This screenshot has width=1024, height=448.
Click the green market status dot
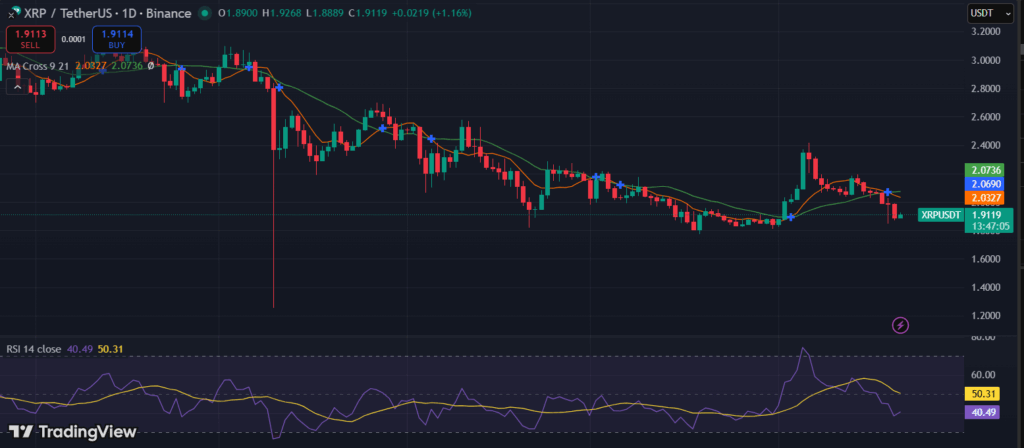205,13
